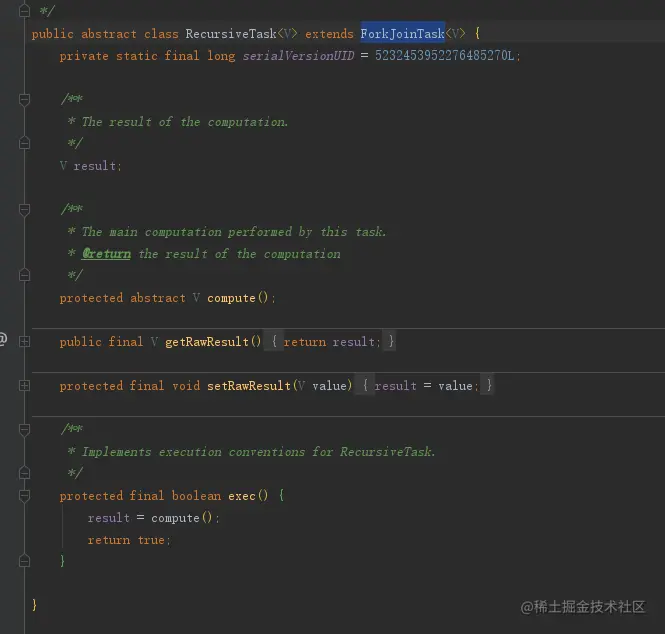The width and height of the screenshot is (665, 634).
Task: Click the RecursiveTask class name in the declaration
Action: [x=231, y=34]
